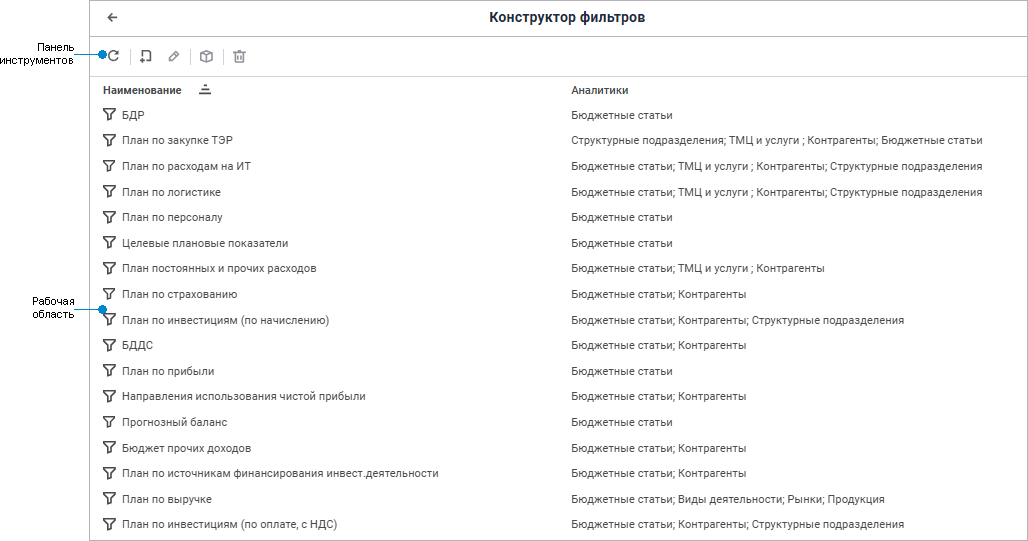The image size is (1028, 541).
Task: Click the funnel icon beside БДР
Action: [x=110, y=115]
